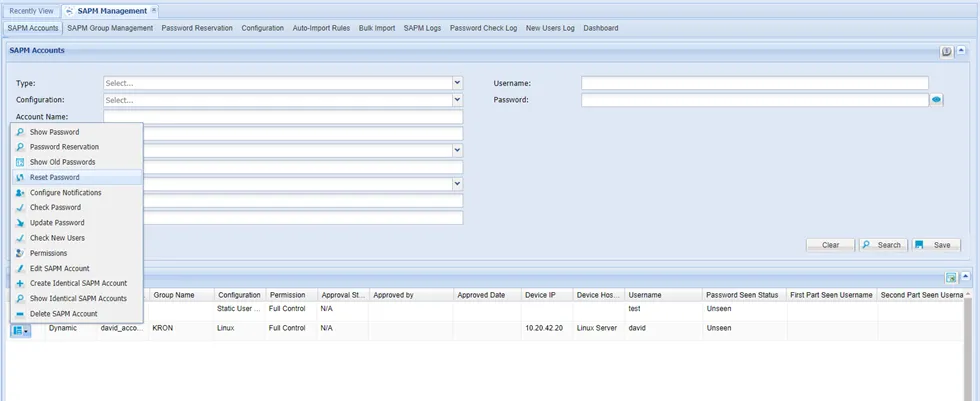Click the Reset Password refresh icon
This screenshot has width=980, height=401.
[20, 177]
